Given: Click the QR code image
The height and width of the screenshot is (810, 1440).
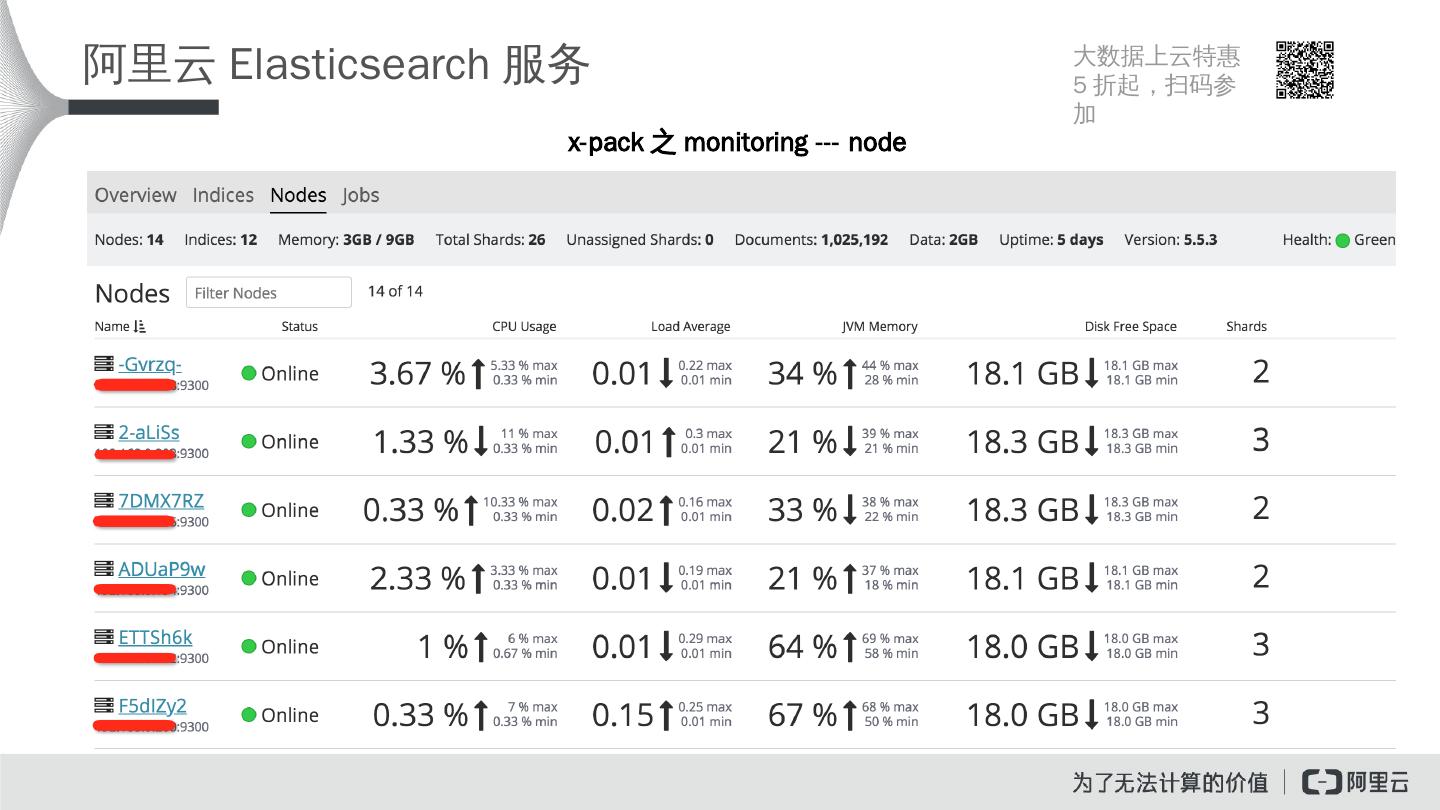Looking at the screenshot, I should coord(1305,70).
